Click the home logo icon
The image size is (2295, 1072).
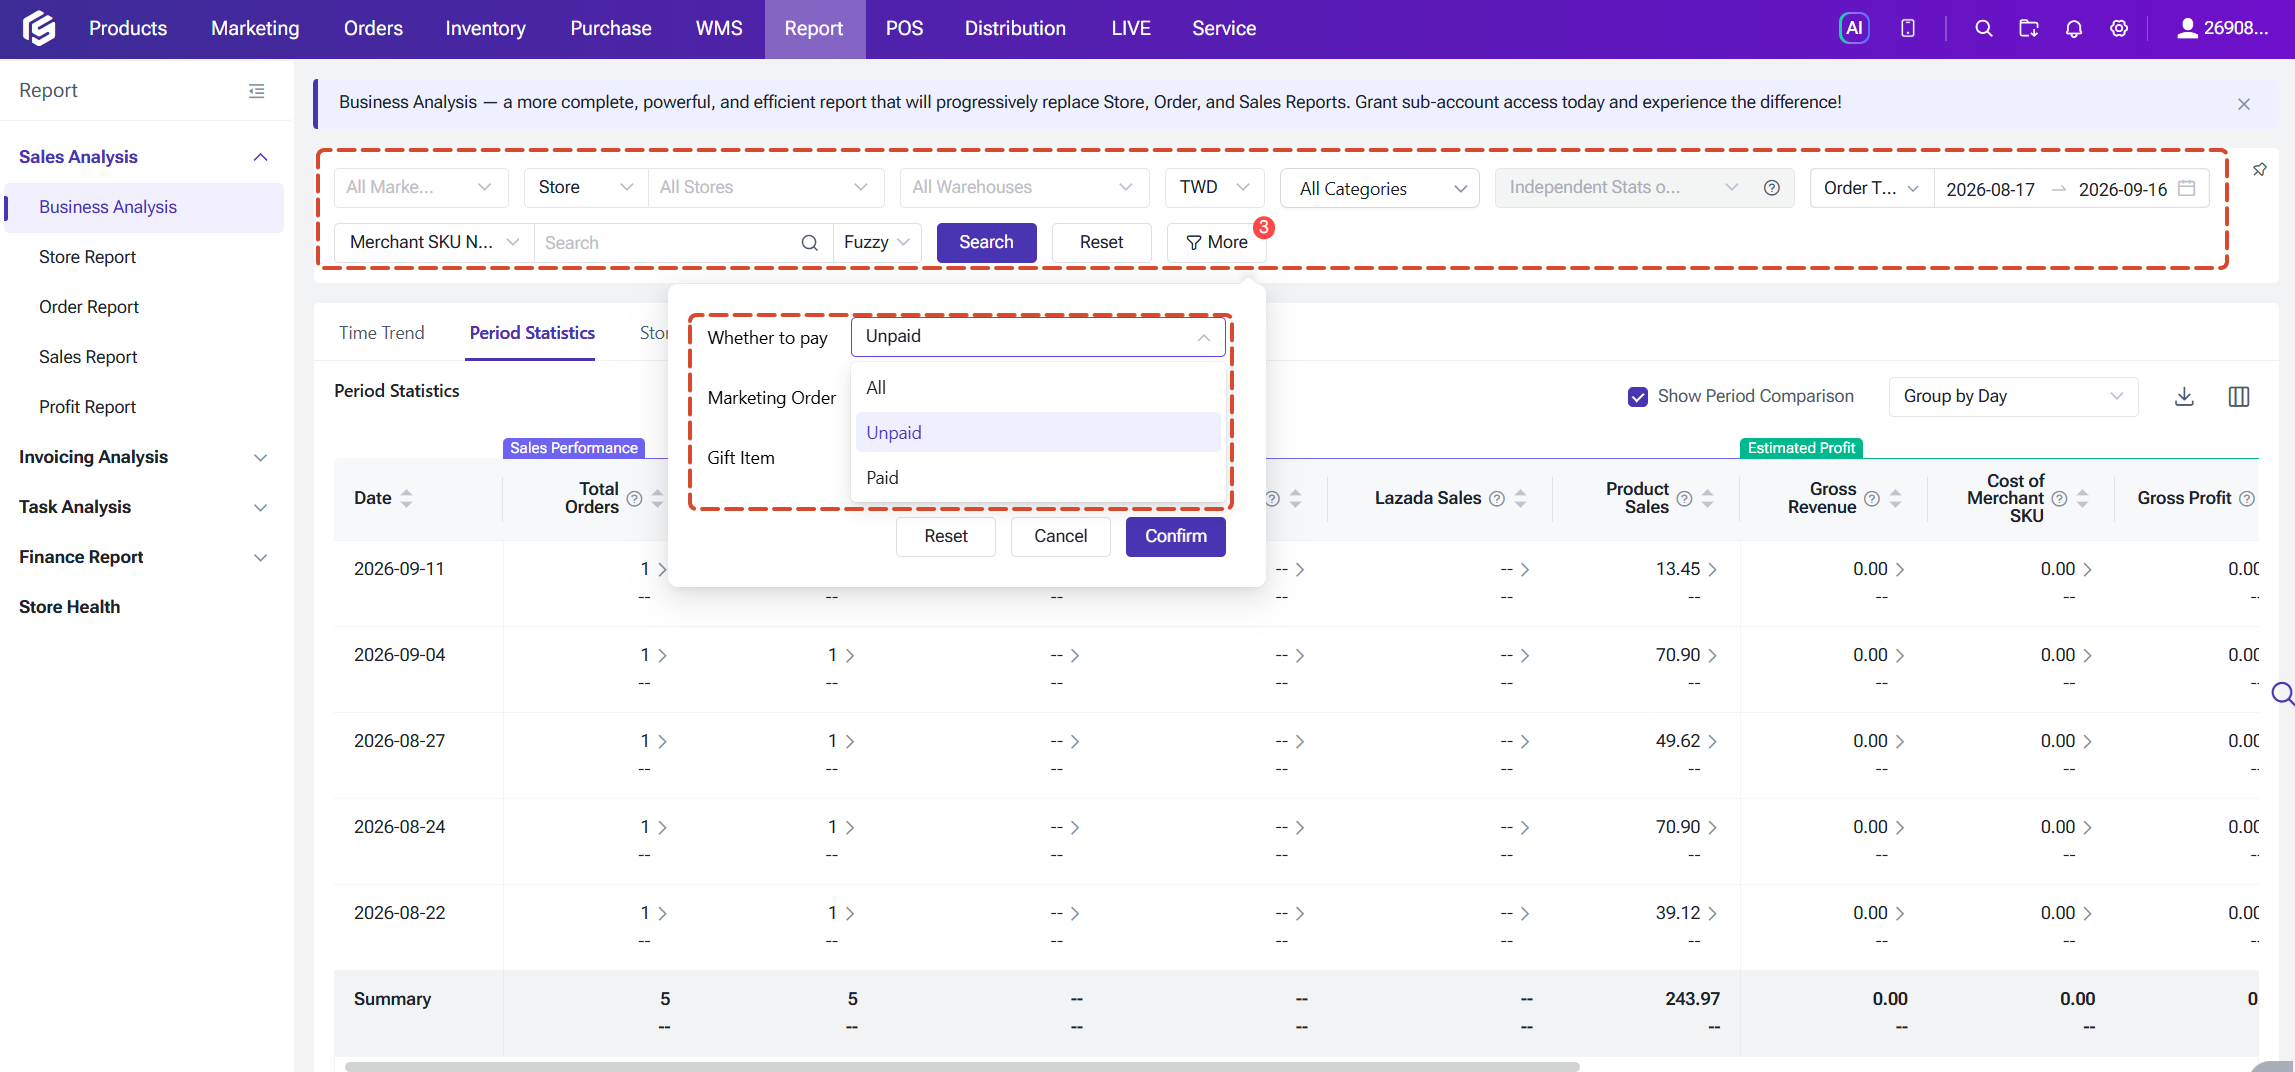point(39,28)
